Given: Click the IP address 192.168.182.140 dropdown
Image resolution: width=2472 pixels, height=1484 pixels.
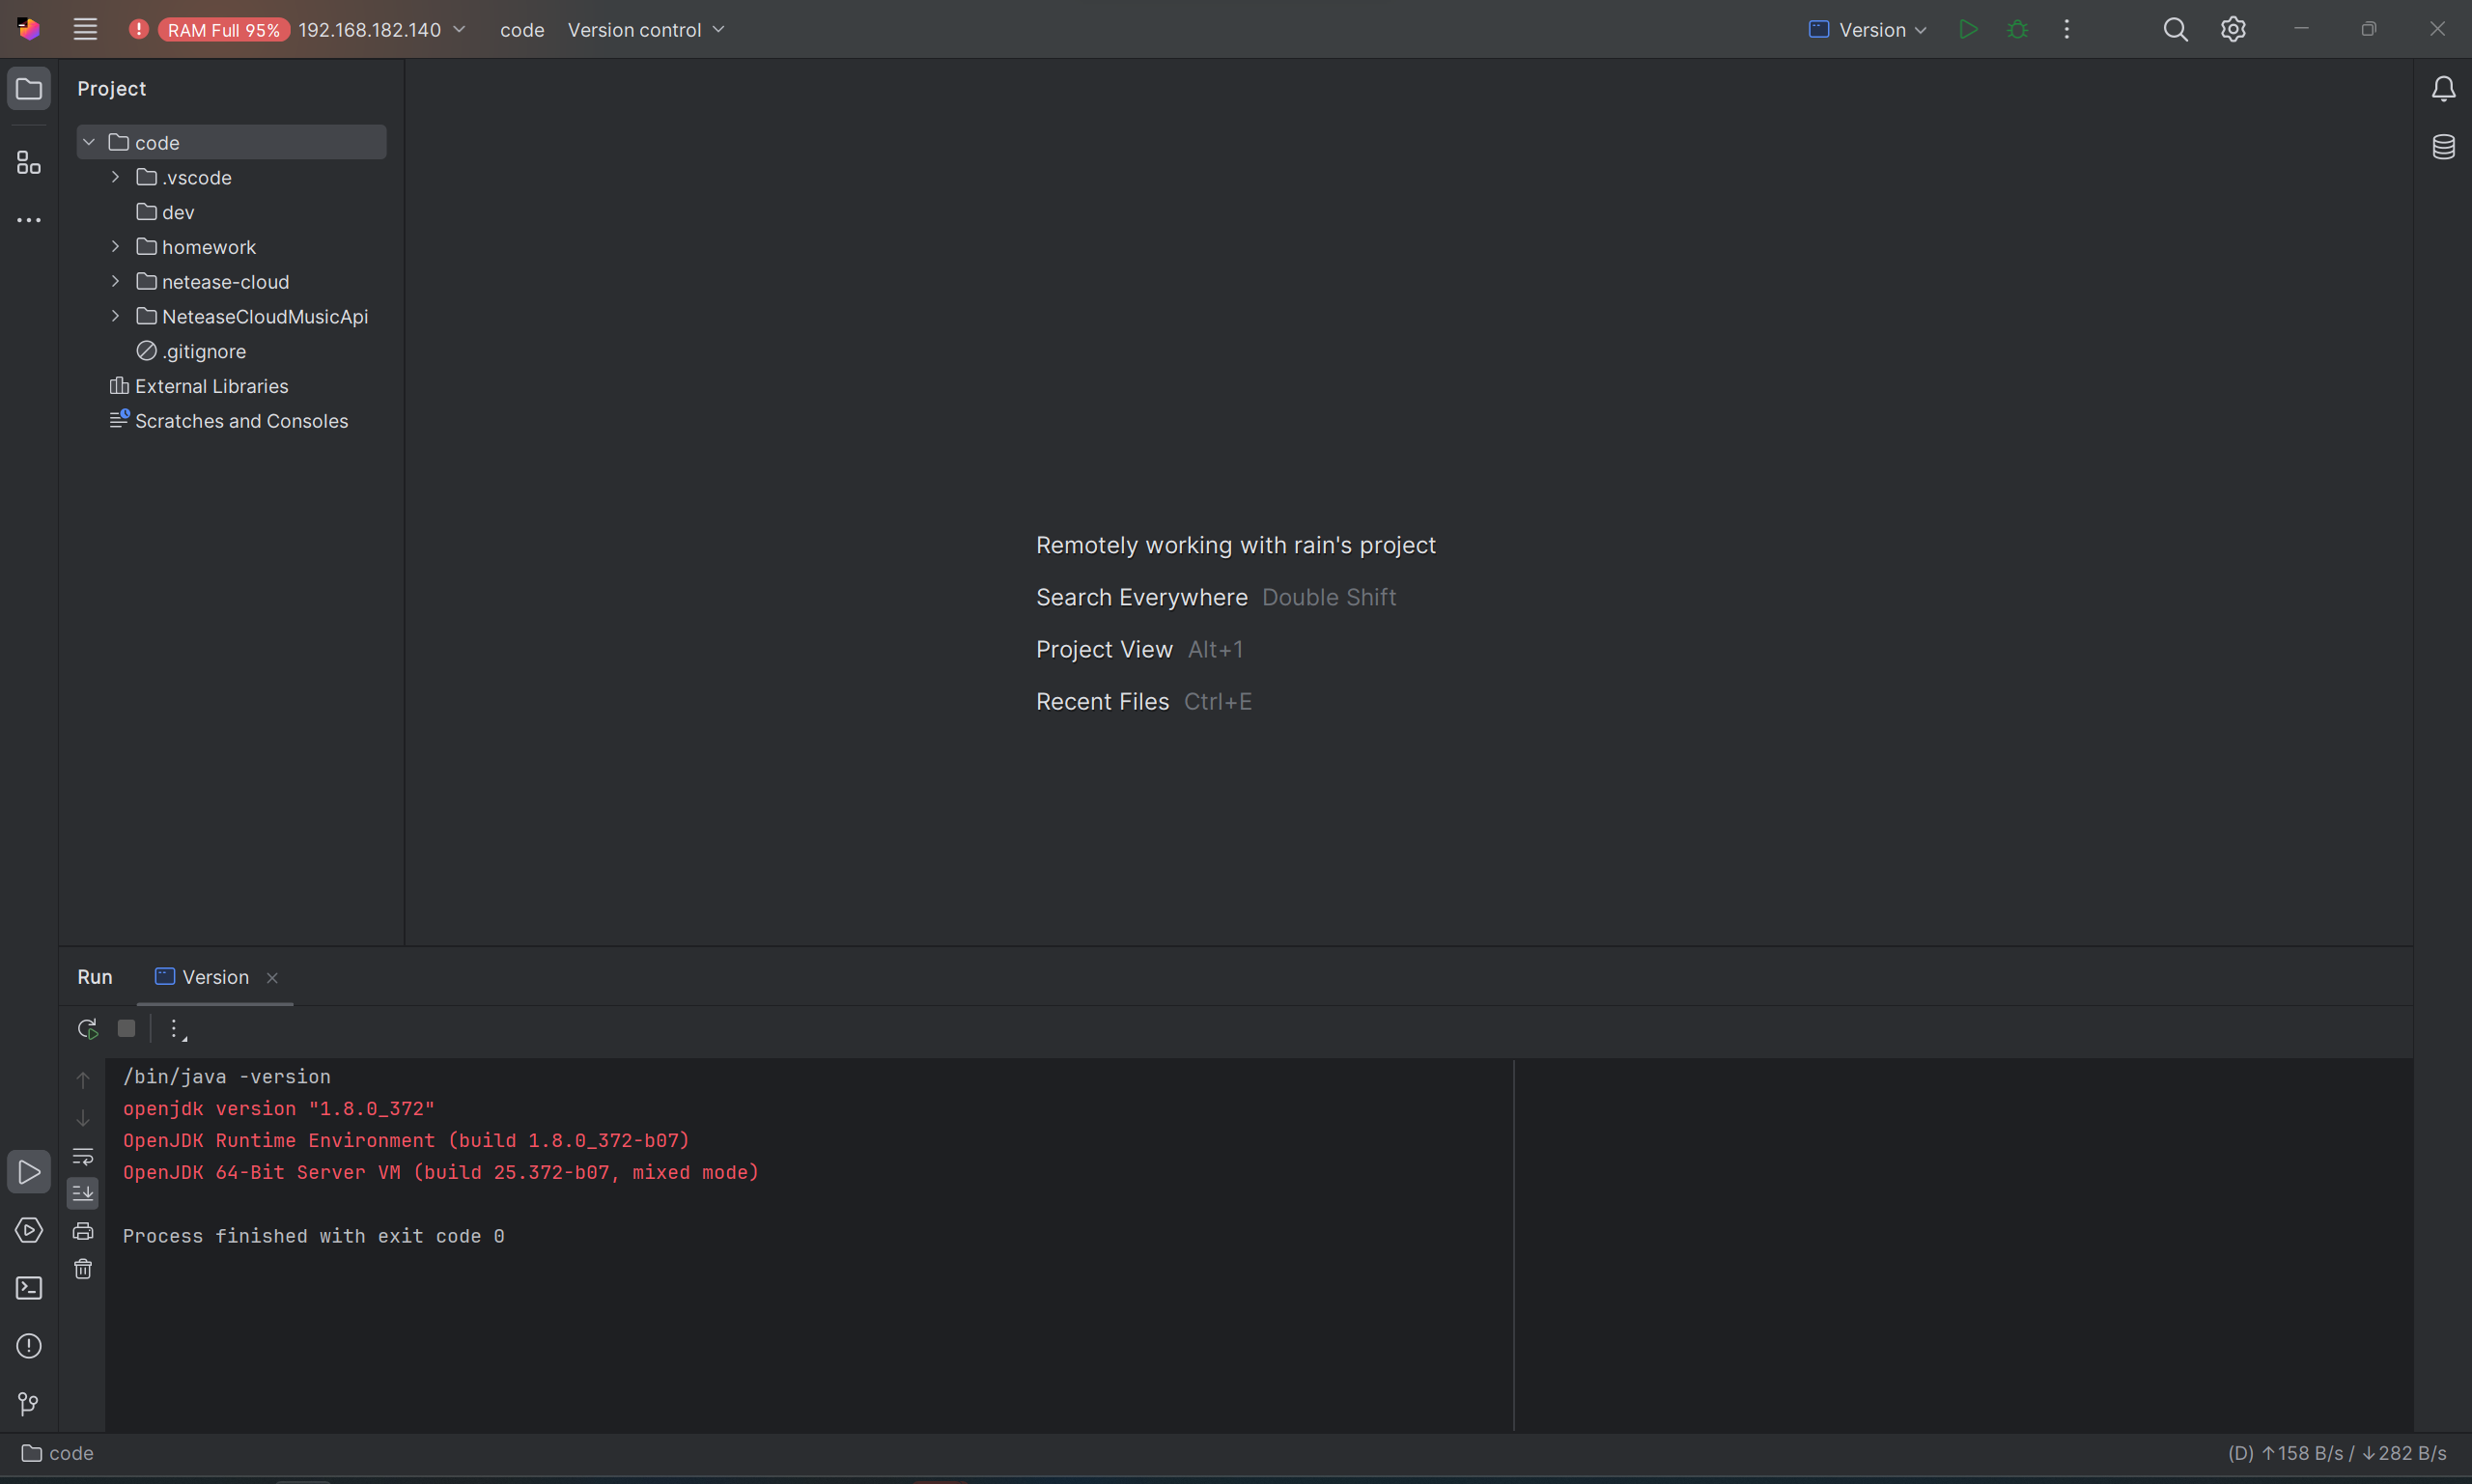Looking at the screenshot, I should point(378,30).
